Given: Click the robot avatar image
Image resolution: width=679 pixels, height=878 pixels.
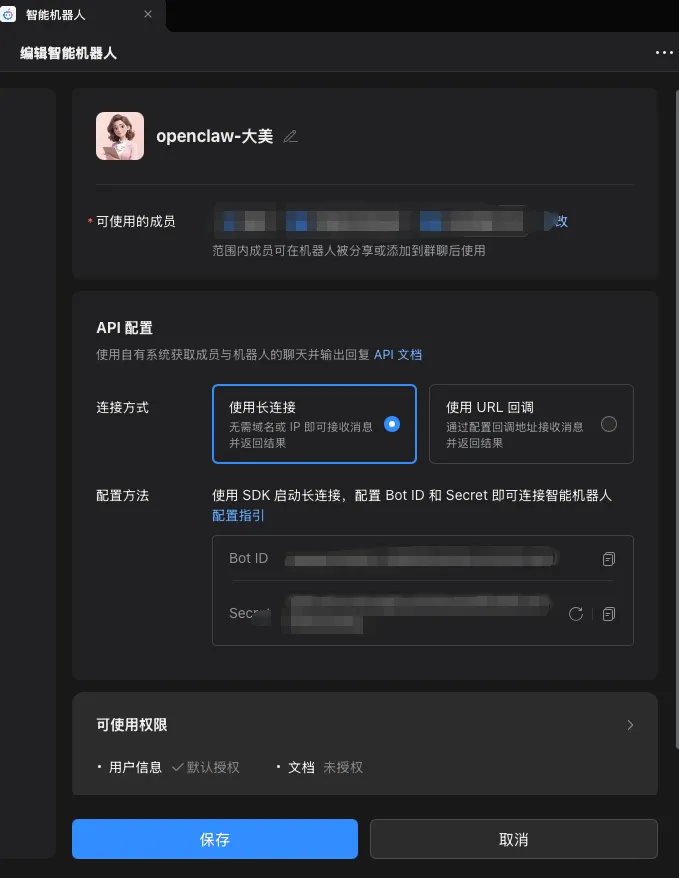Looking at the screenshot, I should [120, 136].
